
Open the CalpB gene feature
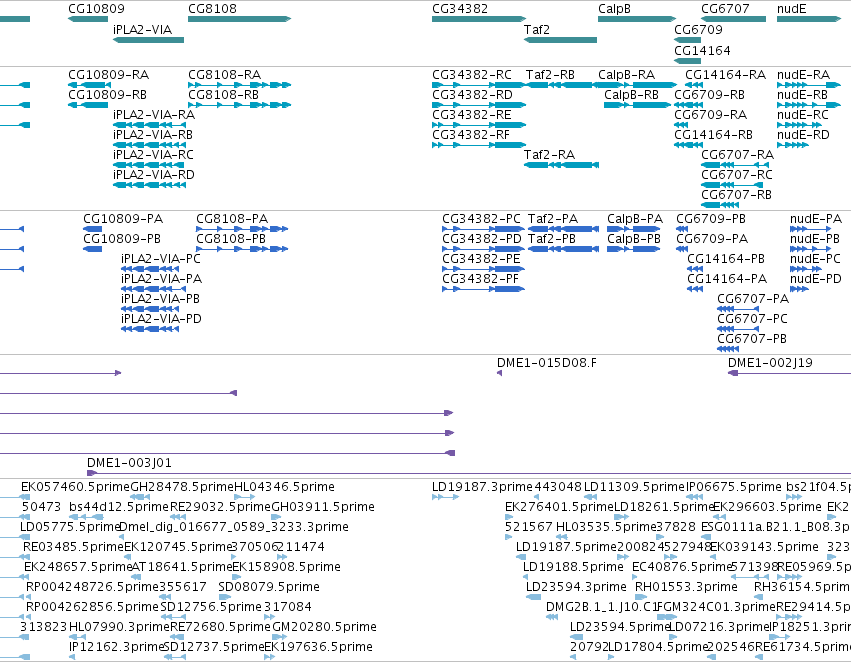click(637, 19)
